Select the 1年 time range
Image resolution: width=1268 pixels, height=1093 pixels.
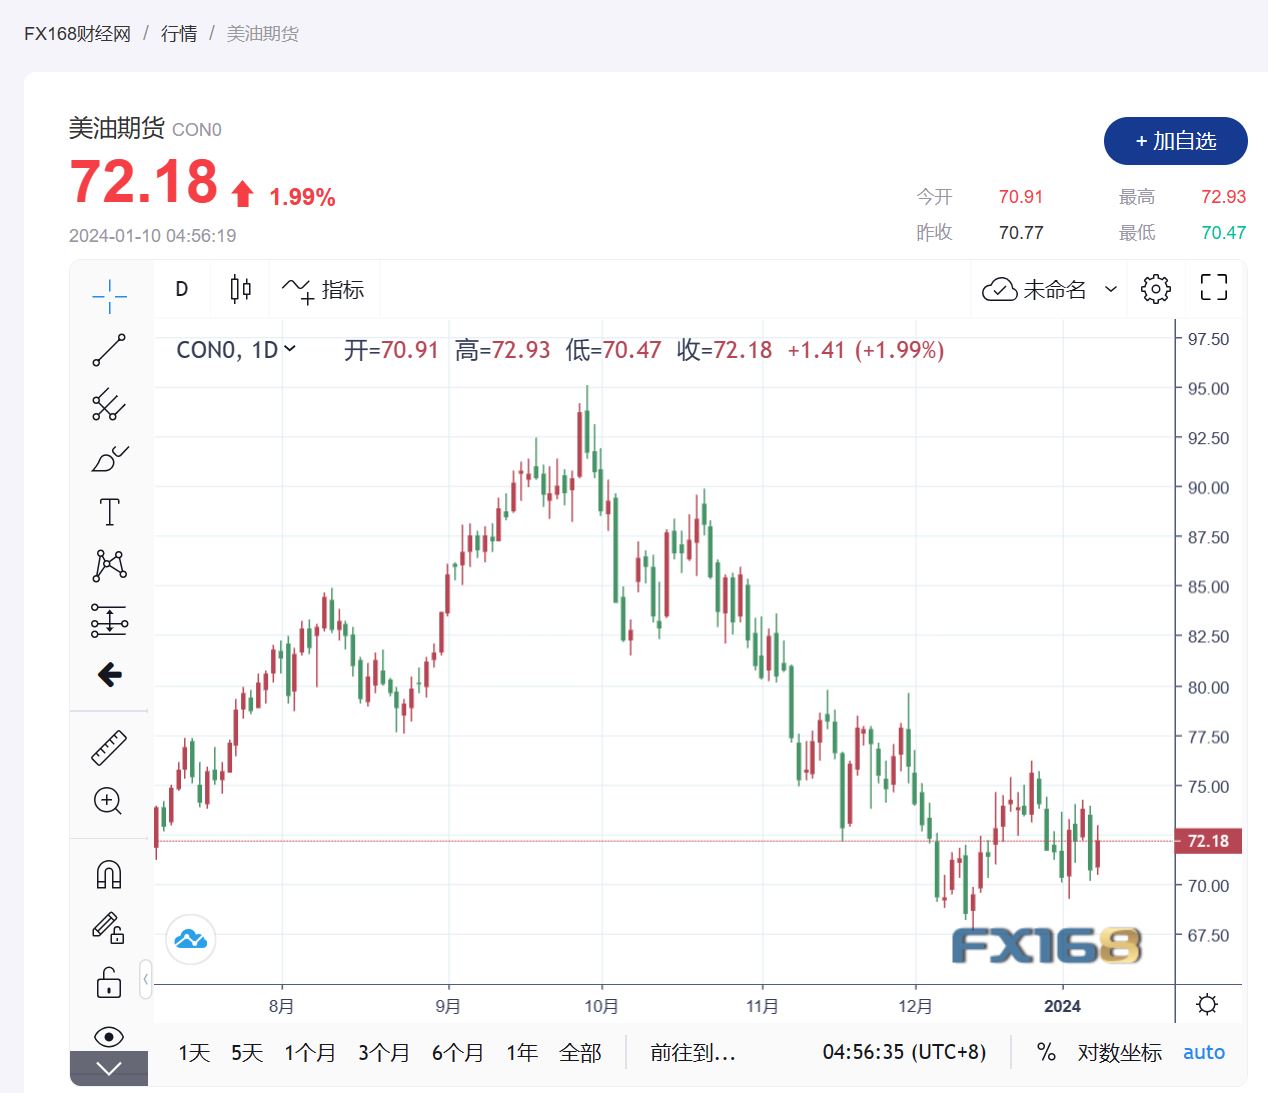(521, 1052)
